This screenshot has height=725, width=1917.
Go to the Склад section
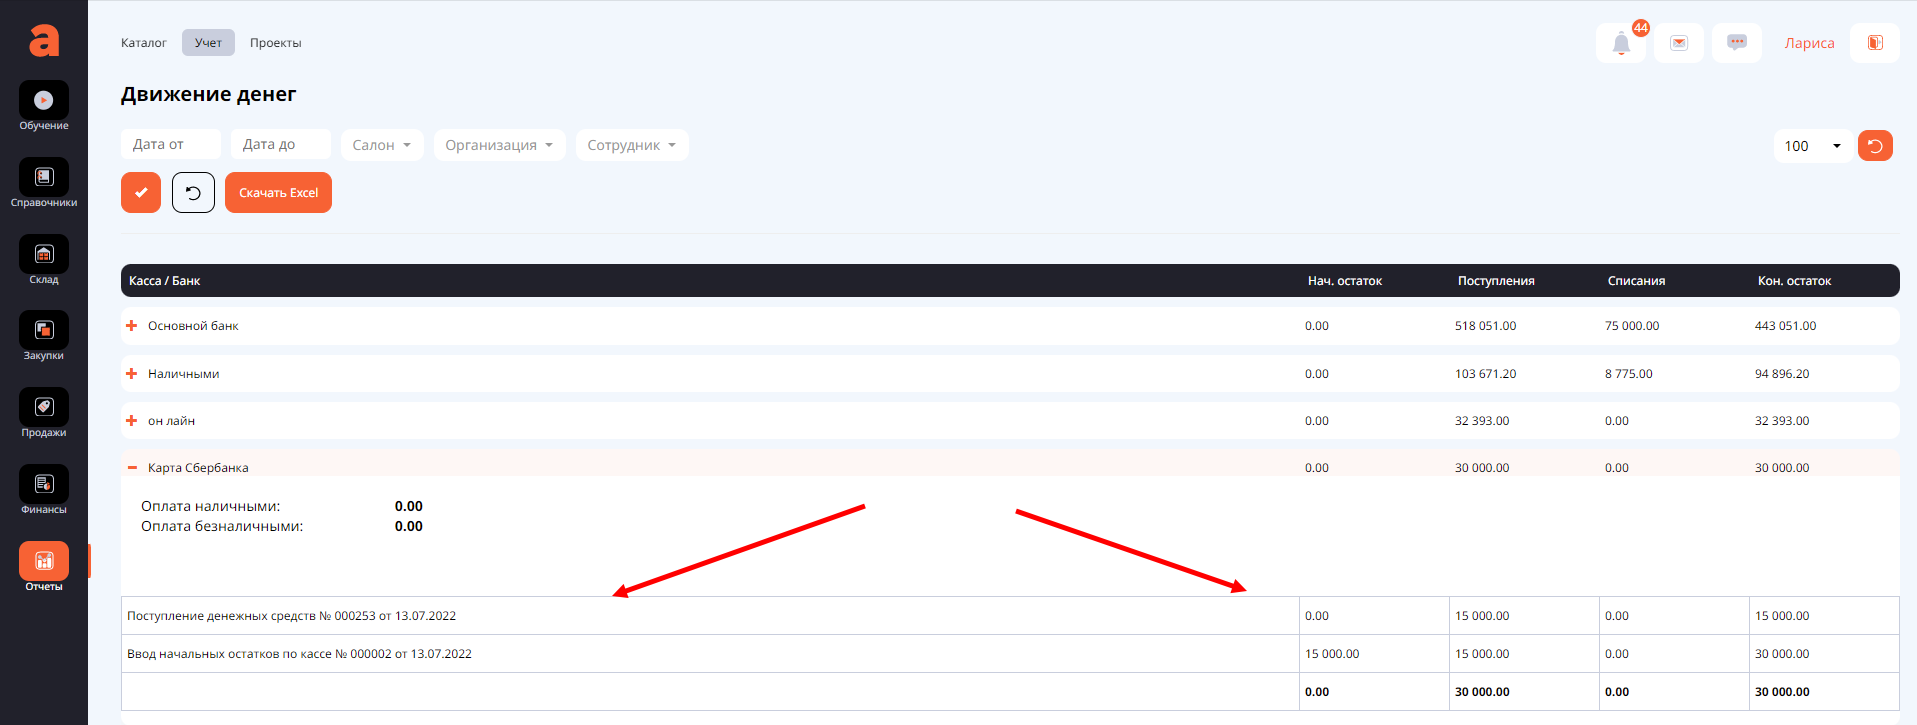click(x=44, y=255)
